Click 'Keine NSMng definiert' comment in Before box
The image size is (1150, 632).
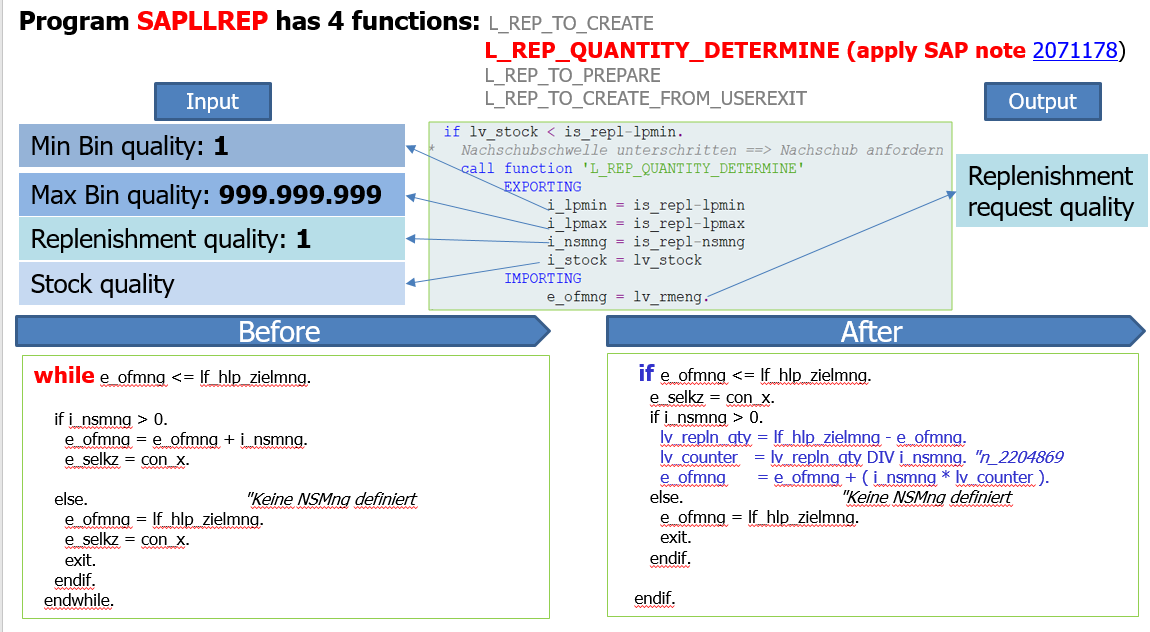[x=332, y=500]
